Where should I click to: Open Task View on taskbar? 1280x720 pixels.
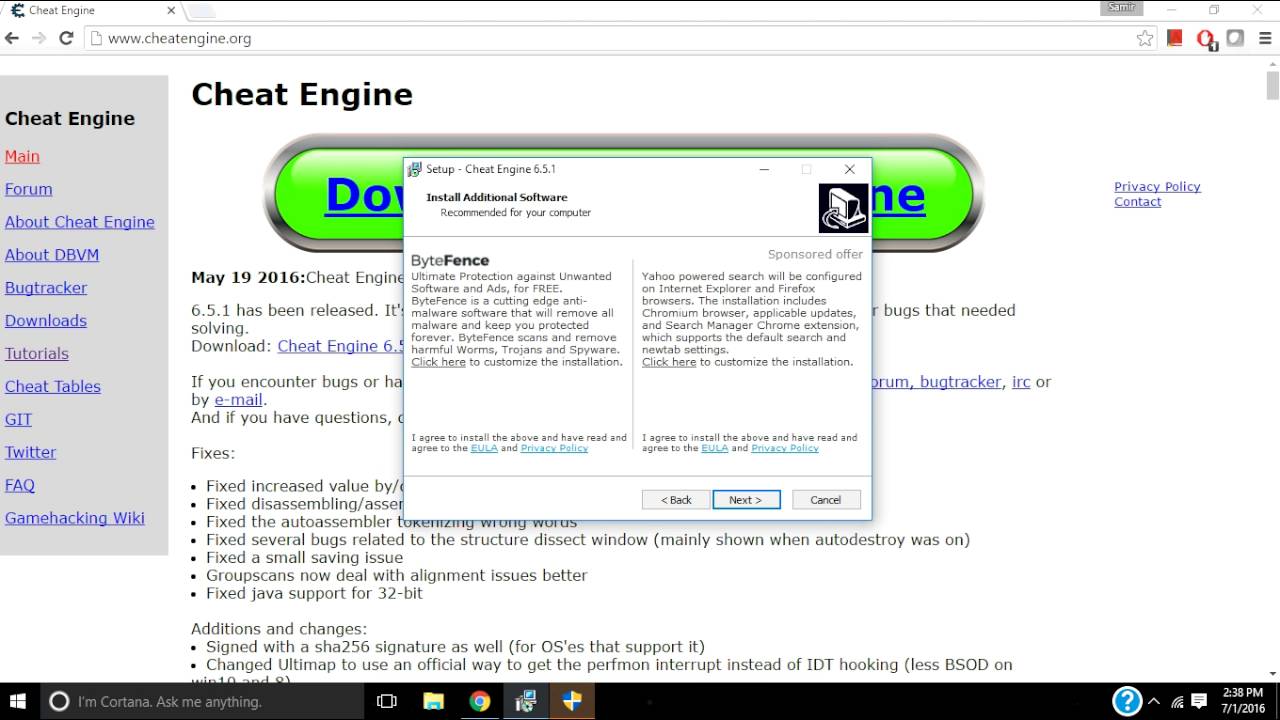(387, 701)
